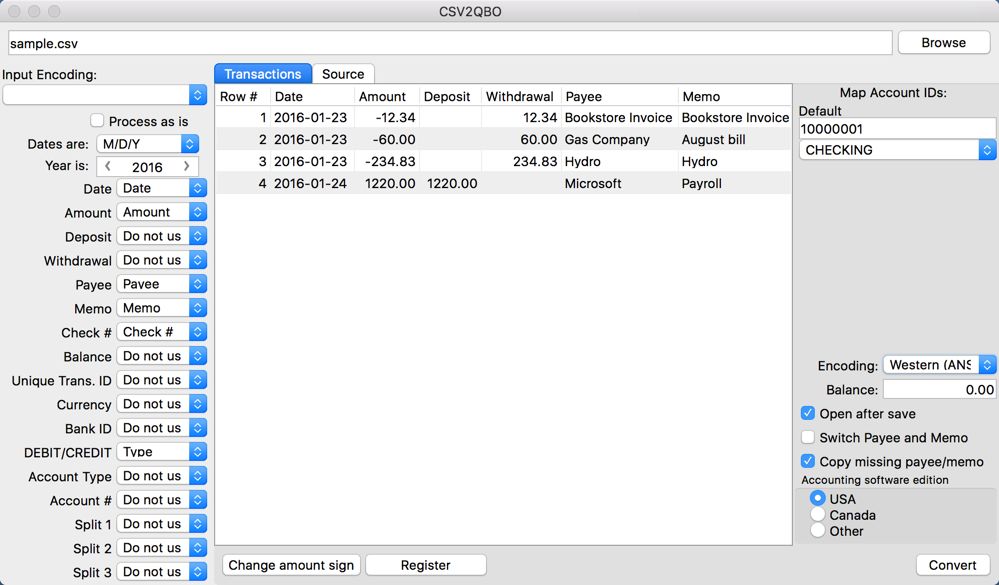Click the Amount column header in table
Image resolution: width=999 pixels, height=585 pixels.
(x=387, y=96)
